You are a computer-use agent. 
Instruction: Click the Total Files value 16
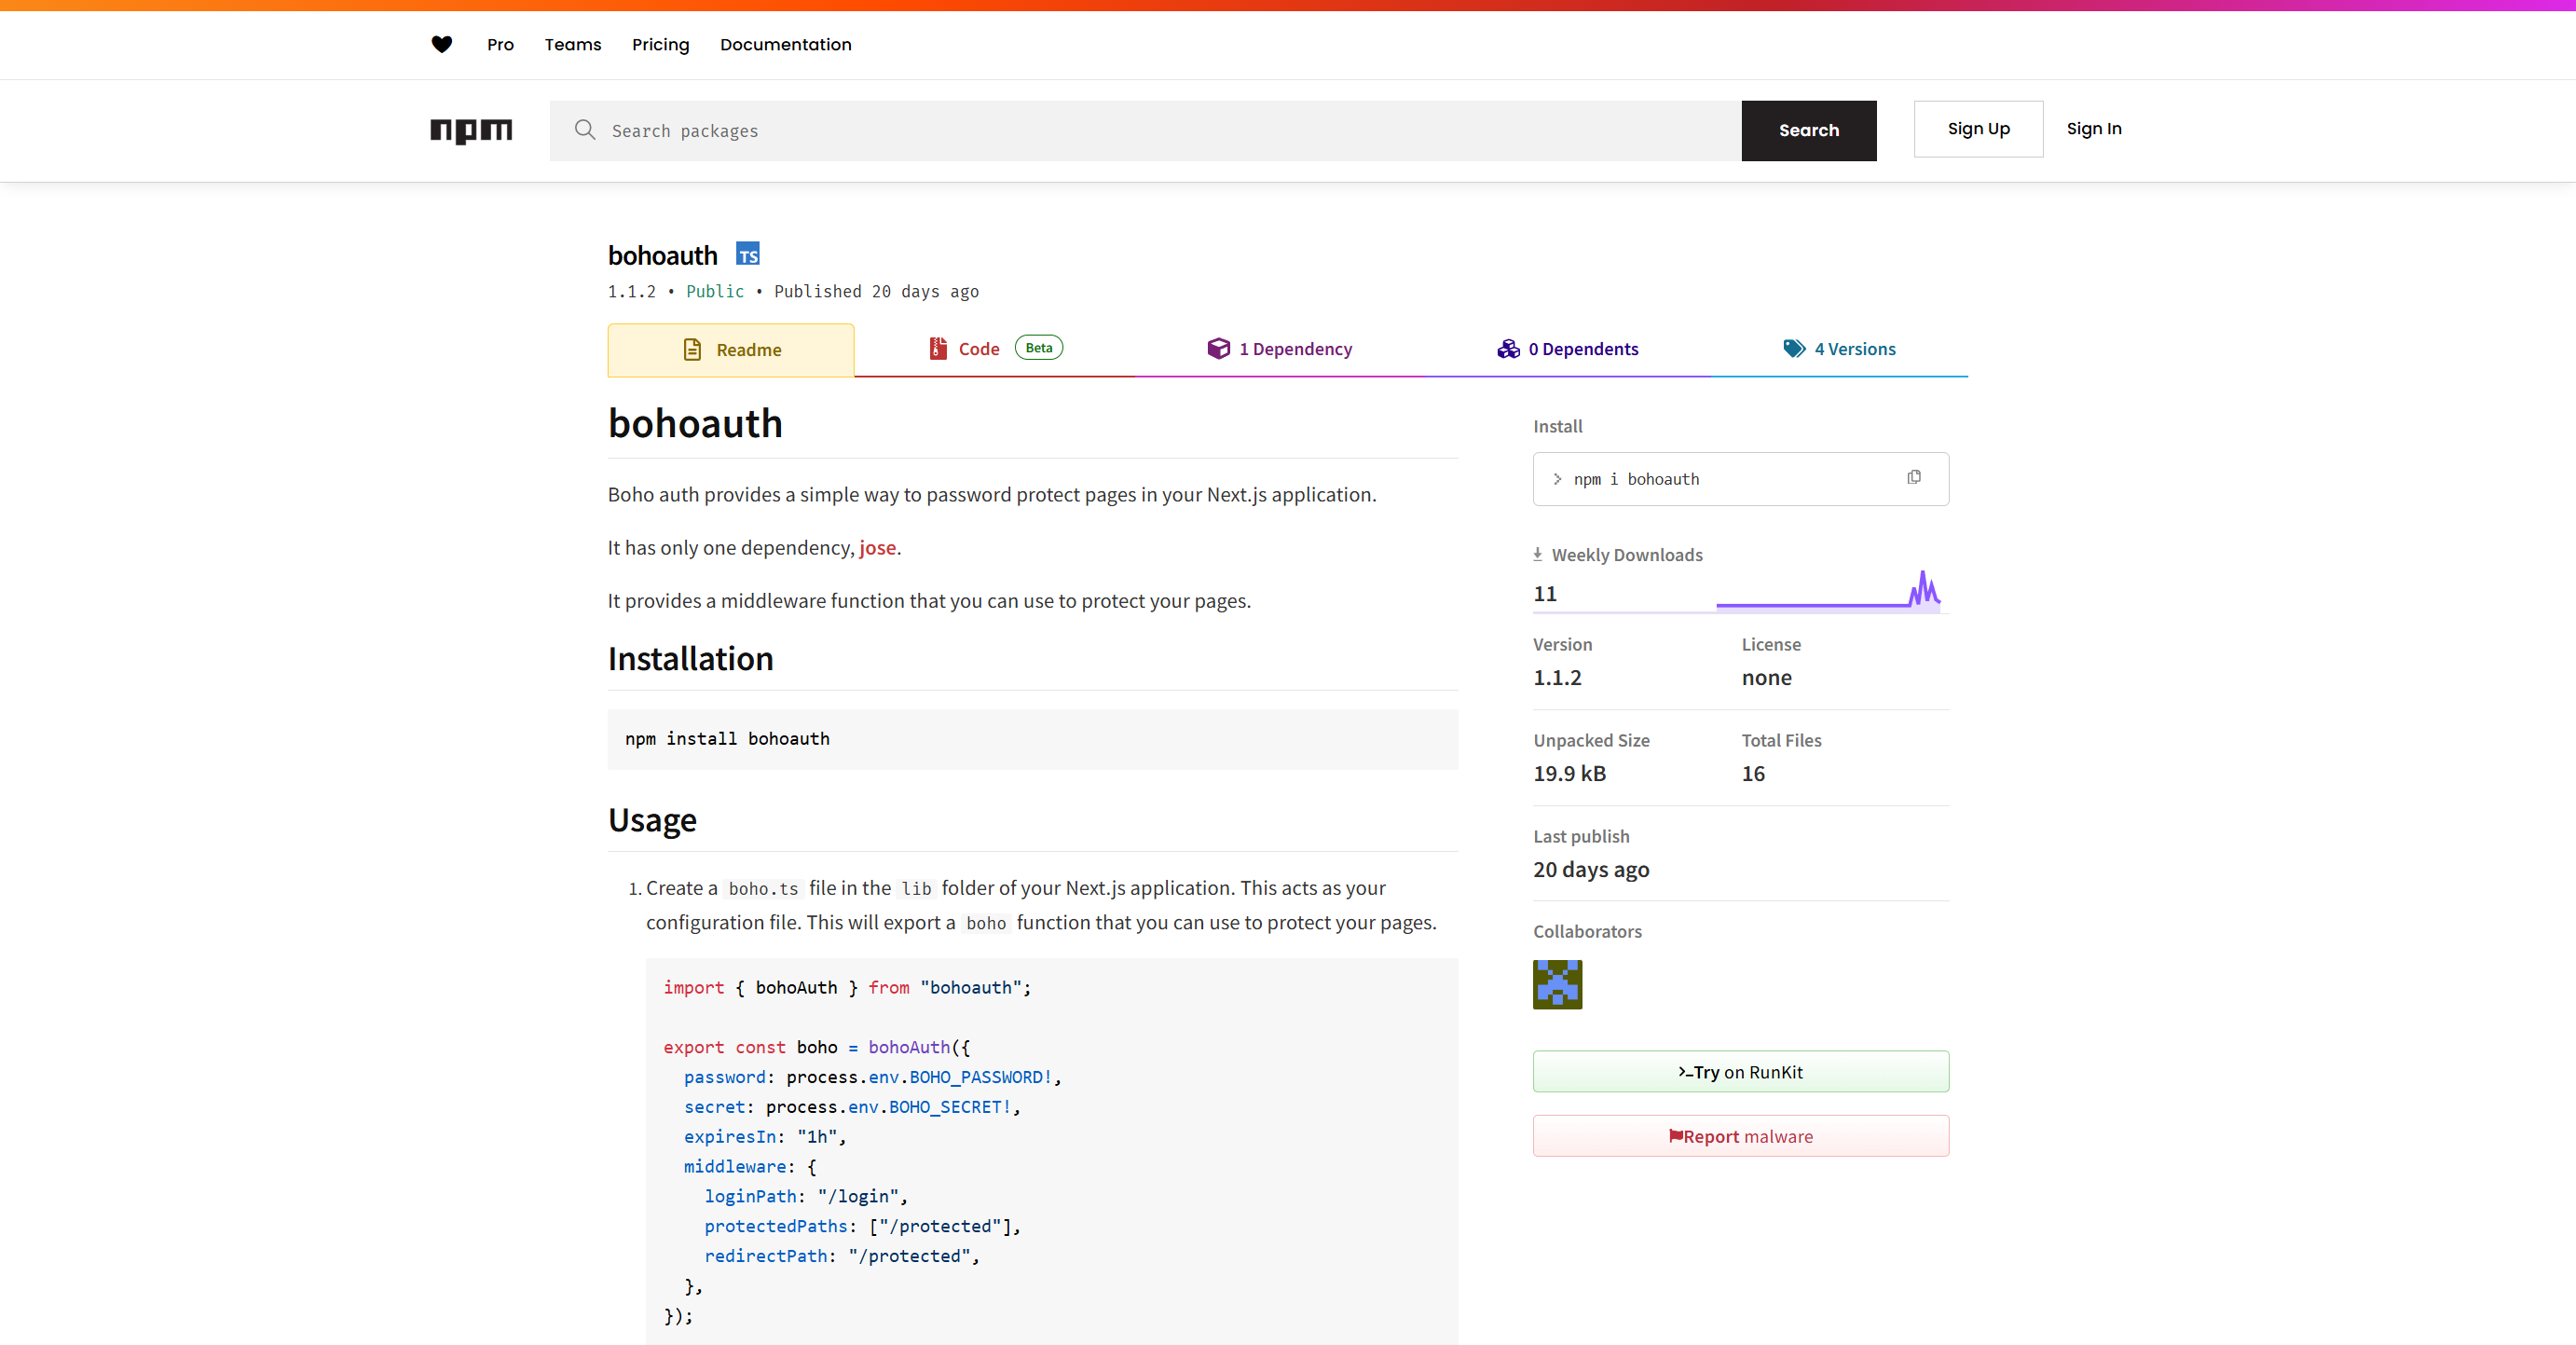1752,773
